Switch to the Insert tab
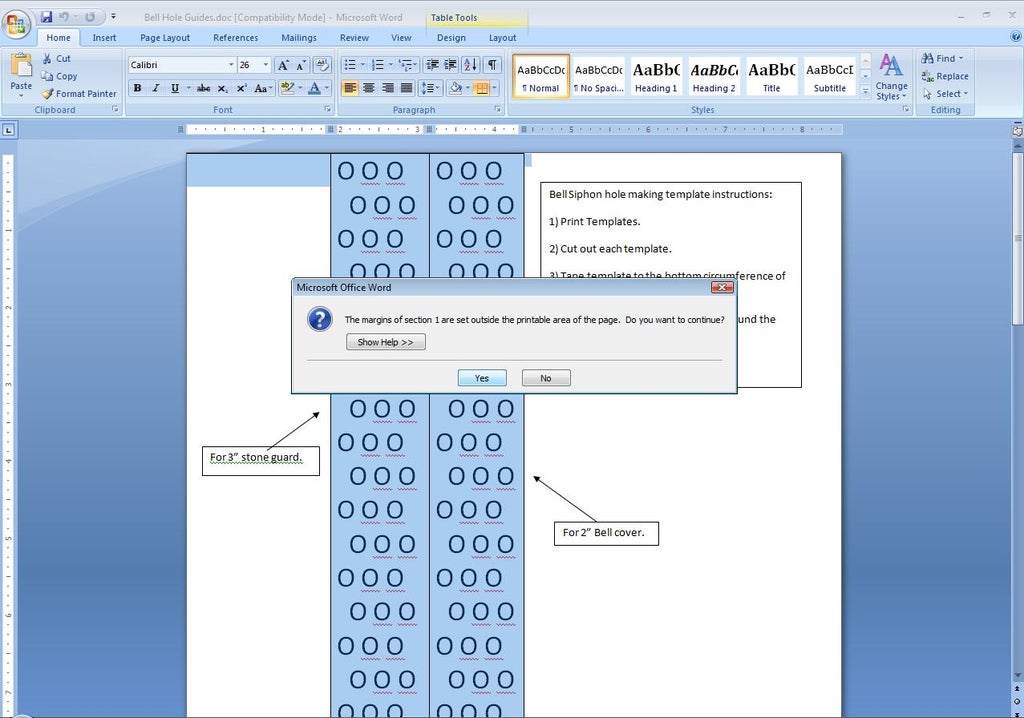 104,38
